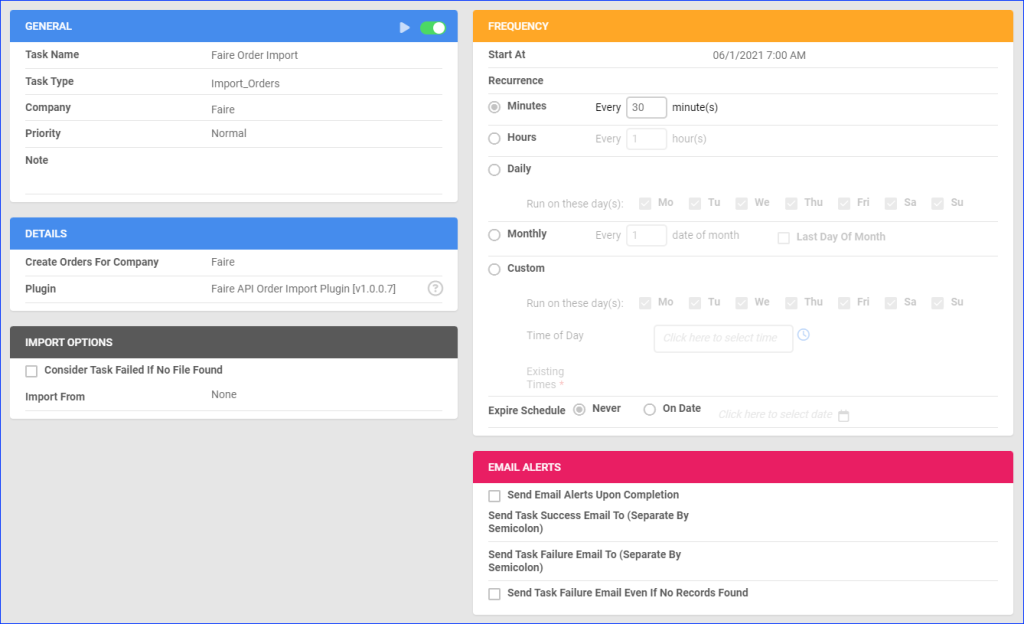Viewport: 1024px width, 624px height.
Task: Click the Import From value None
Action: [224, 395]
